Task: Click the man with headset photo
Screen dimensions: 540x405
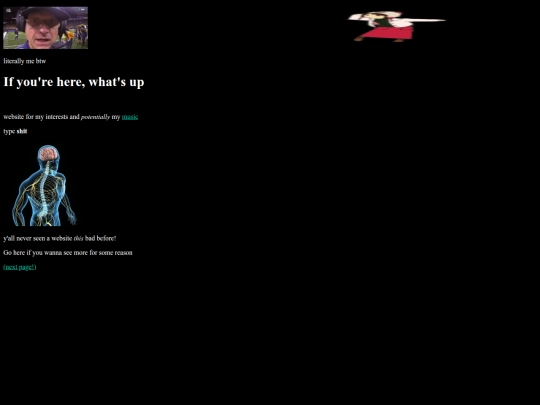Action: point(45,28)
